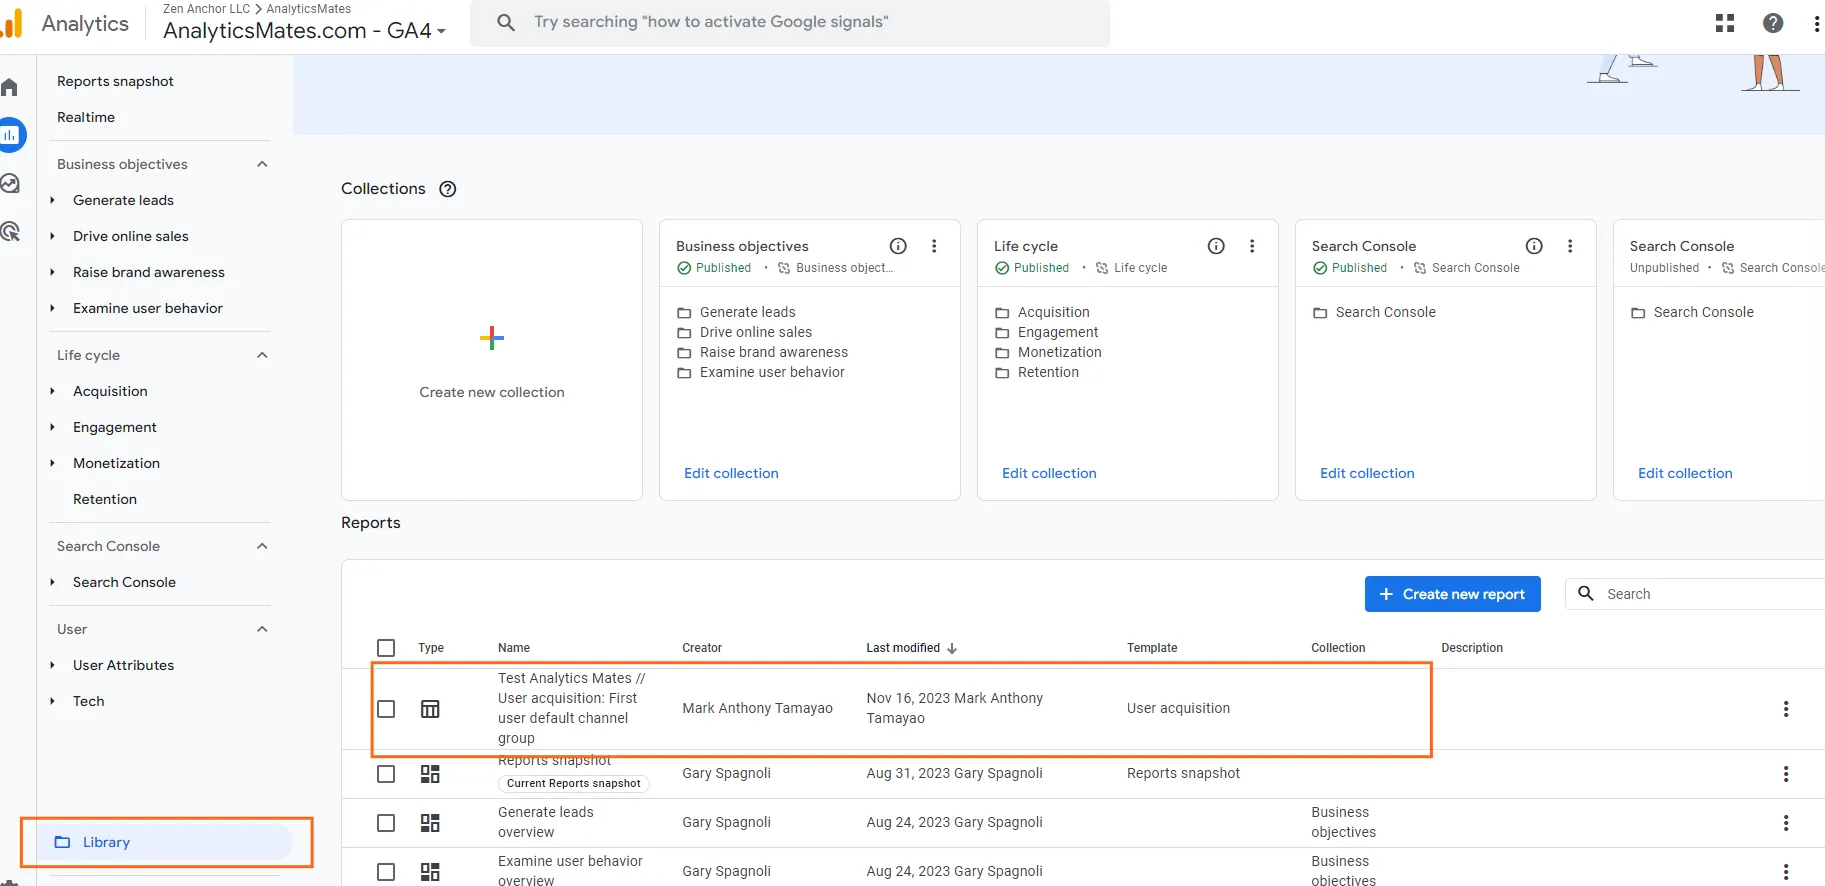
Task: Open the Explore icon in left rail
Action: tap(10, 183)
